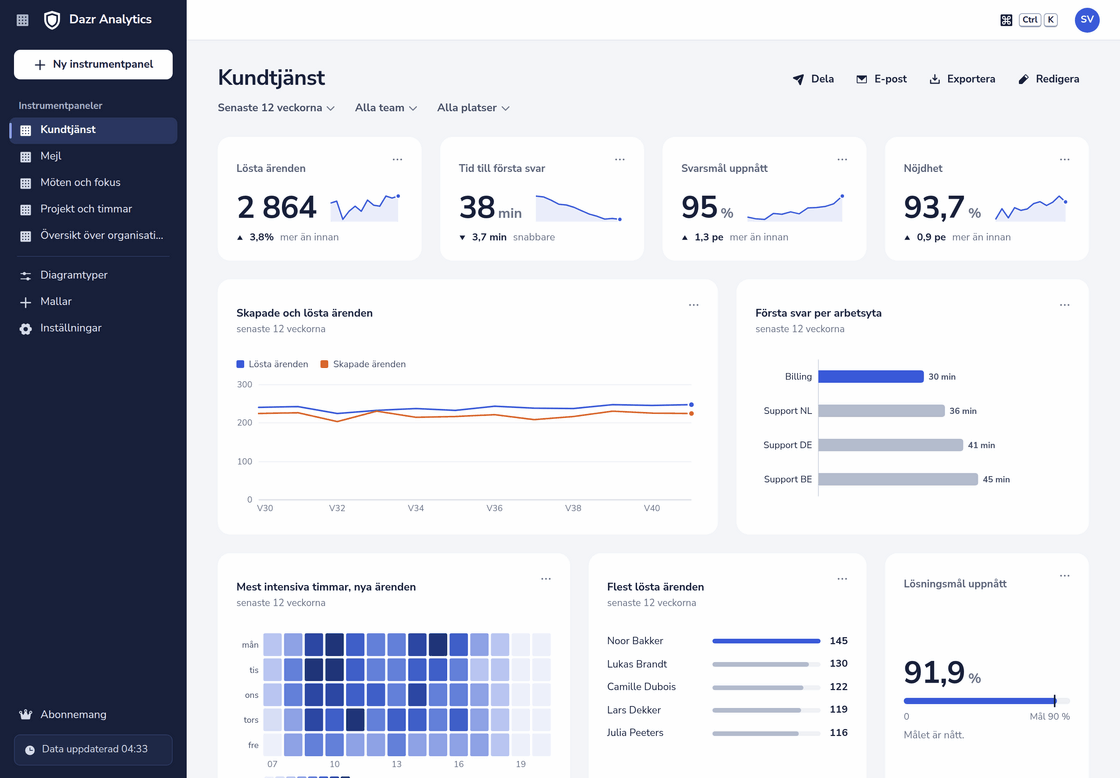This screenshot has height=778, width=1120.
Task: Click the E-post envelope icon
Action: coord(861,79)
